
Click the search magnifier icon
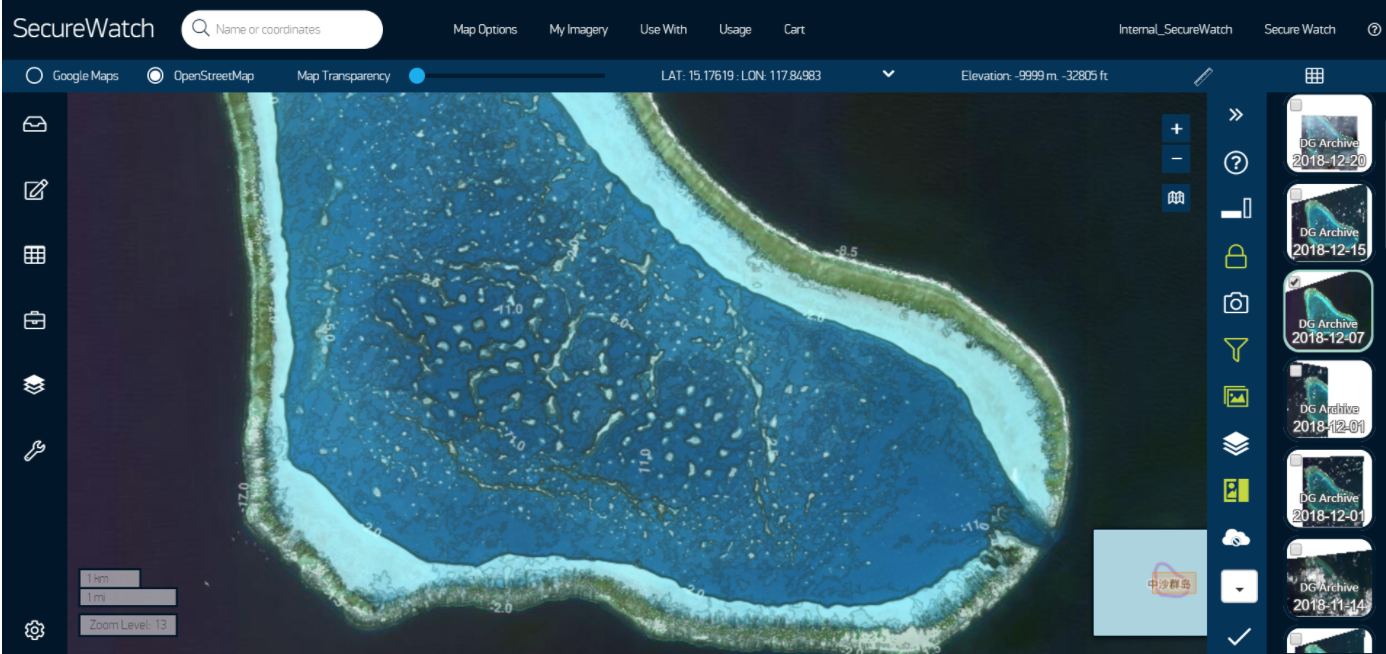pos(200,29)
